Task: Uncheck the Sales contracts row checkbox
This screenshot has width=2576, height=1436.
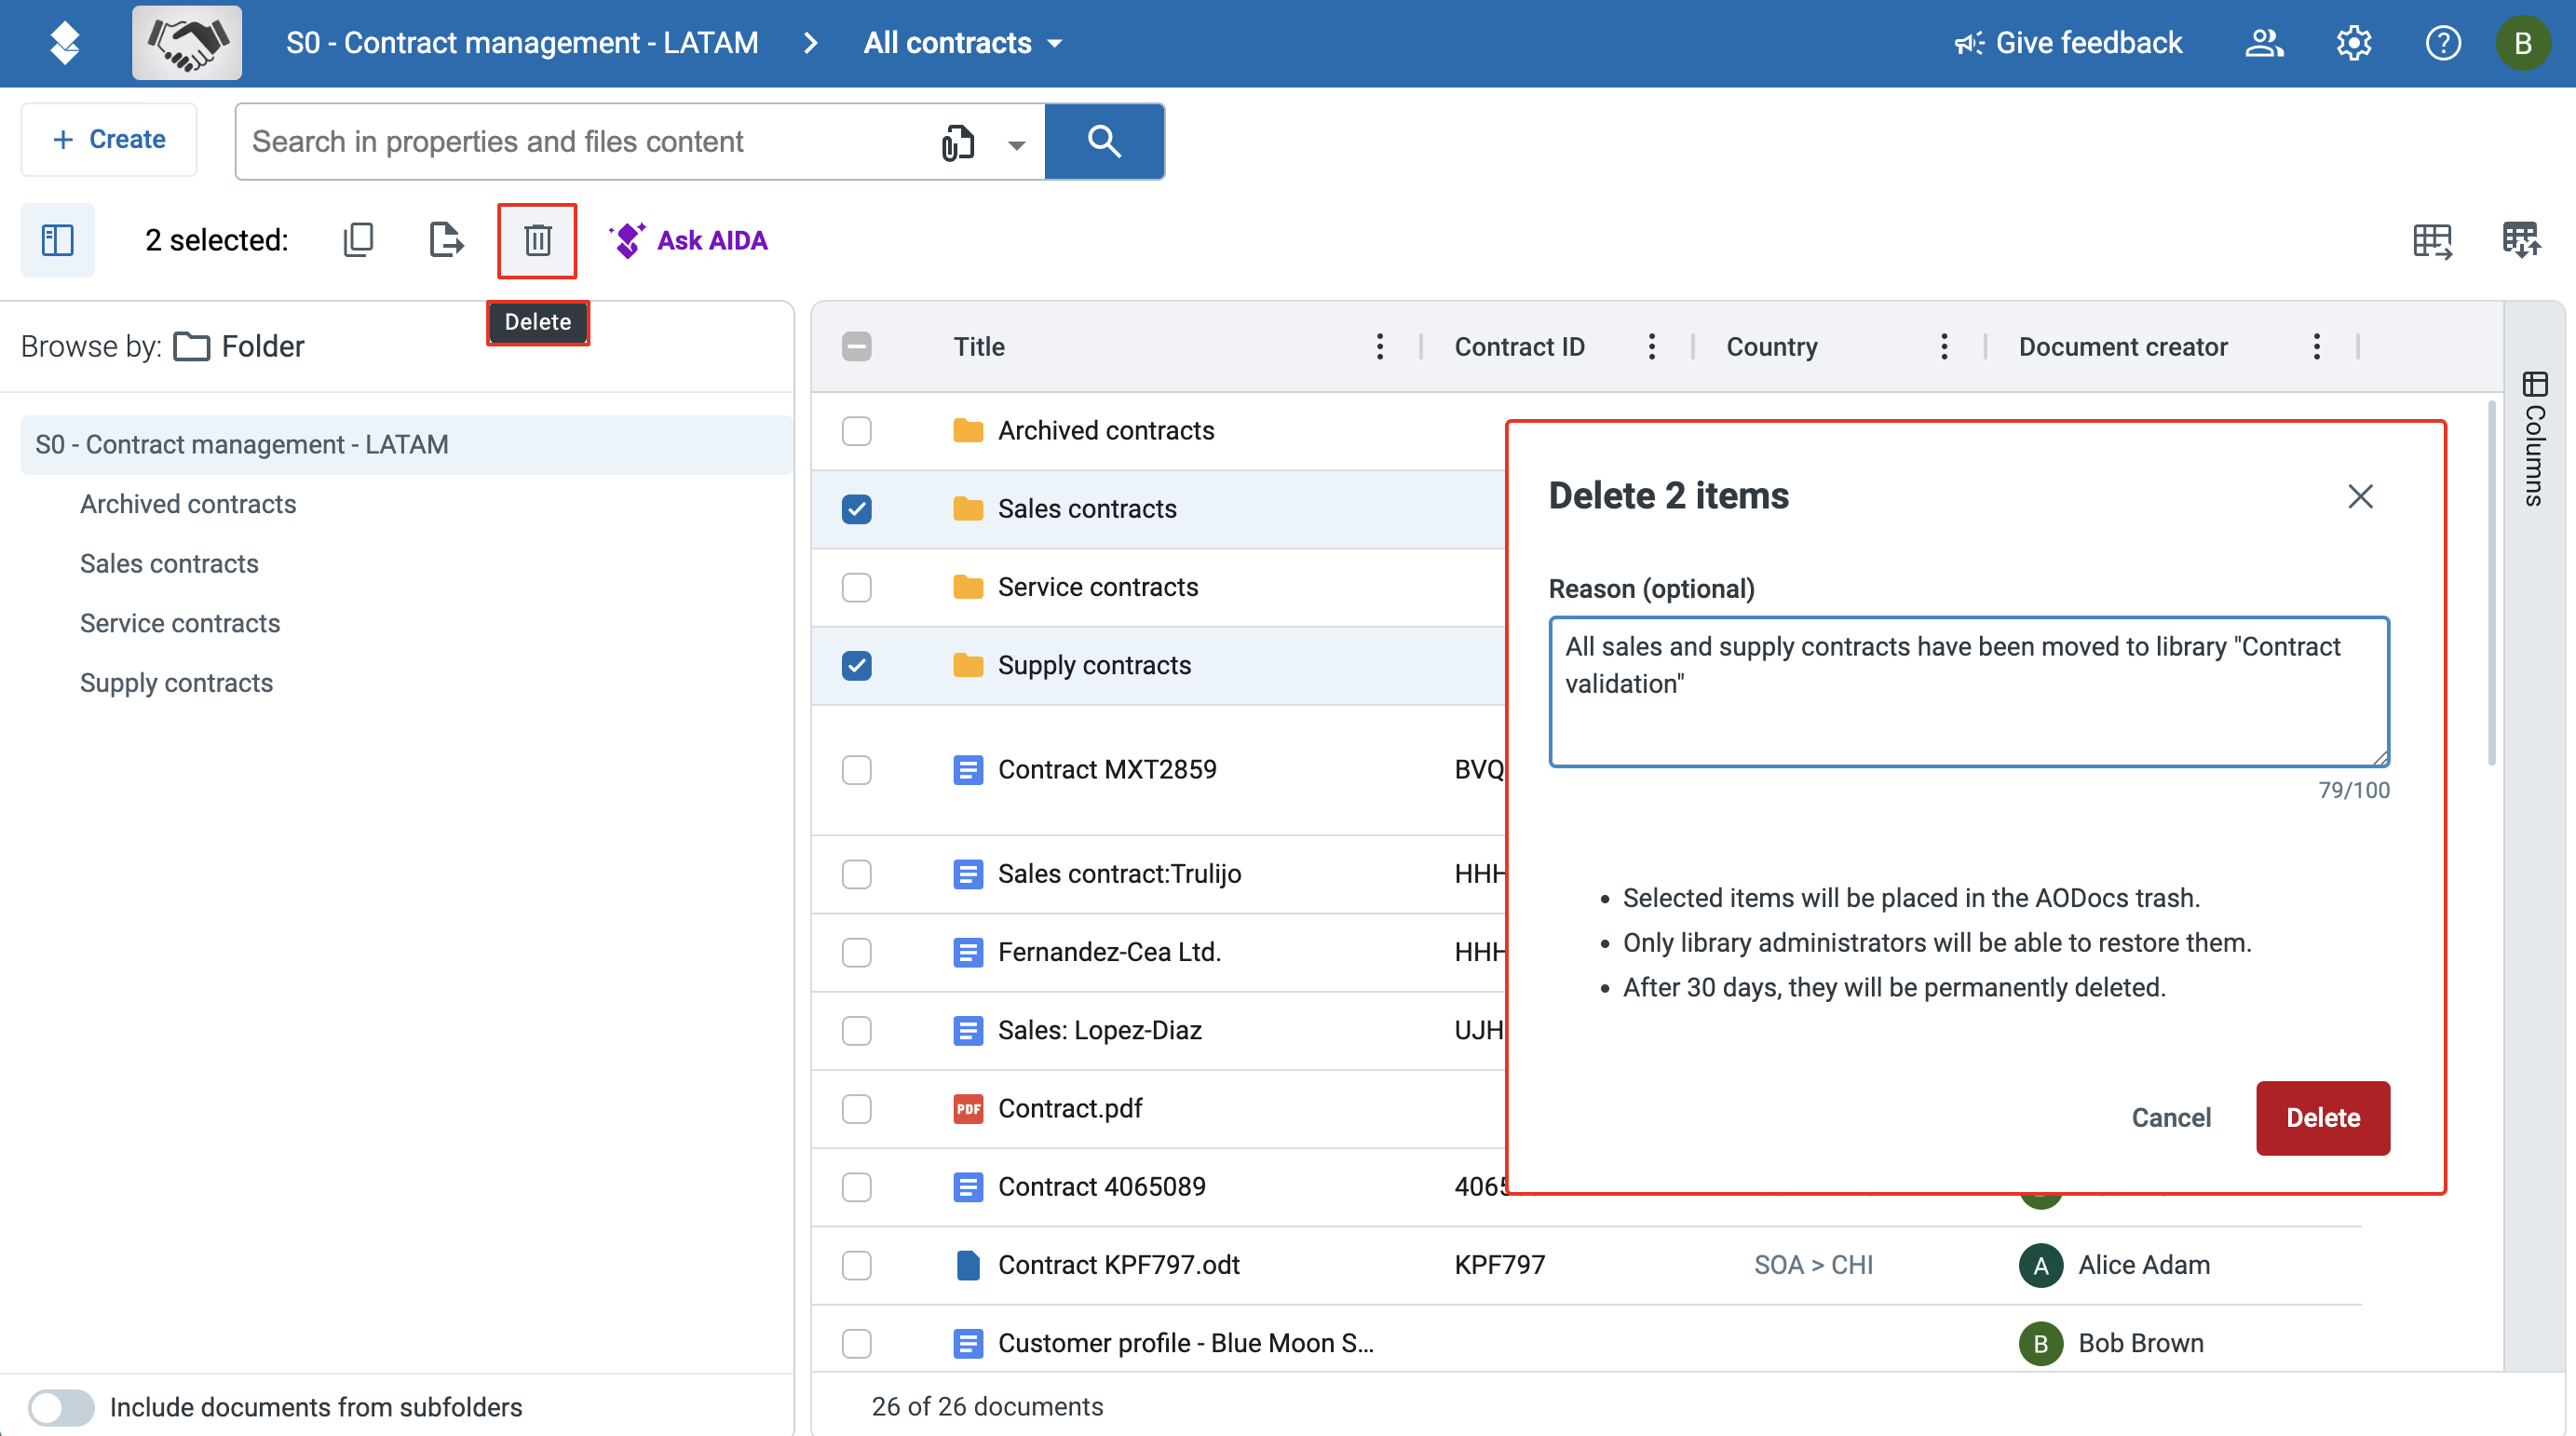Action: coord(856,509)
